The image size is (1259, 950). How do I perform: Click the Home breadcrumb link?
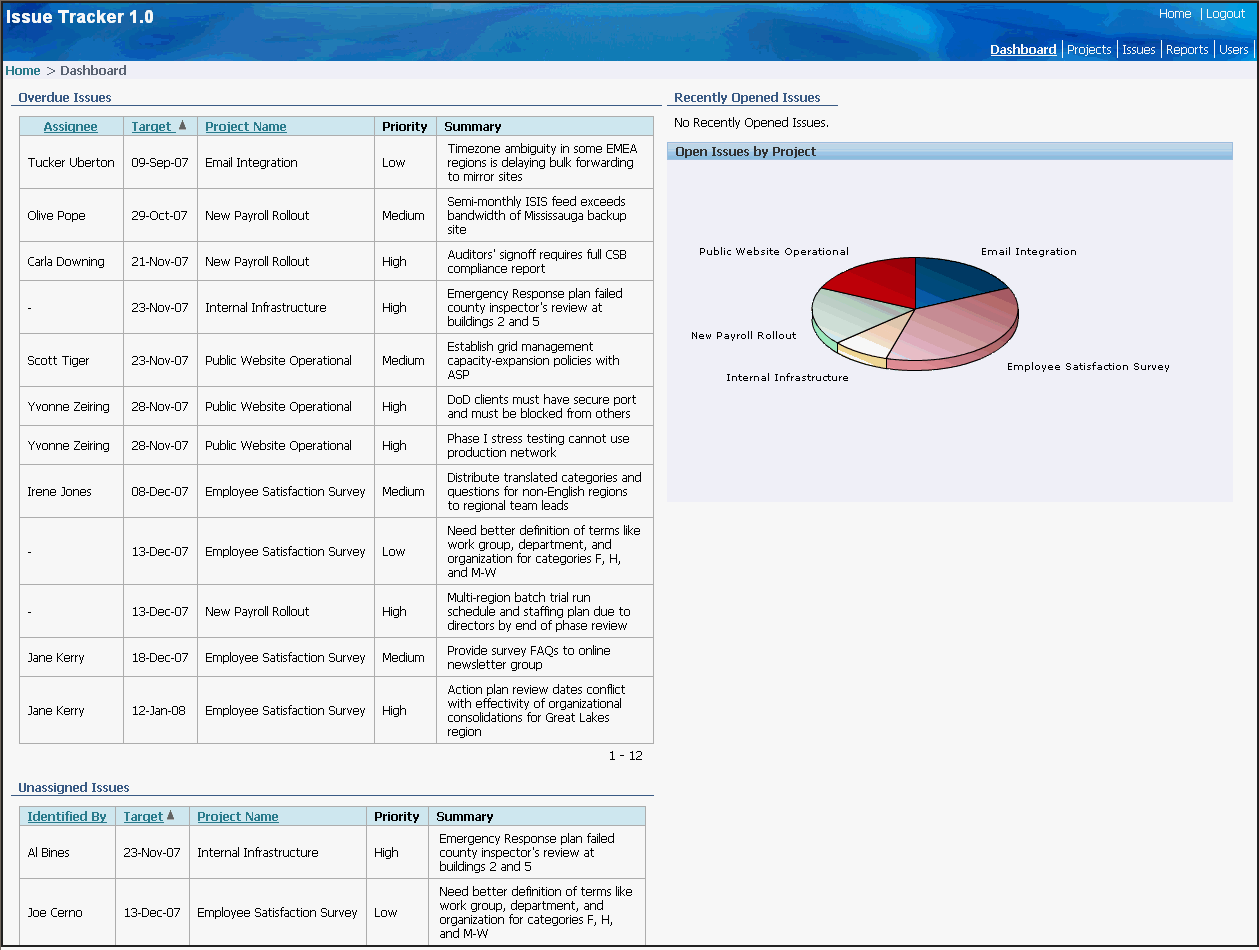[x=23, y=71]
